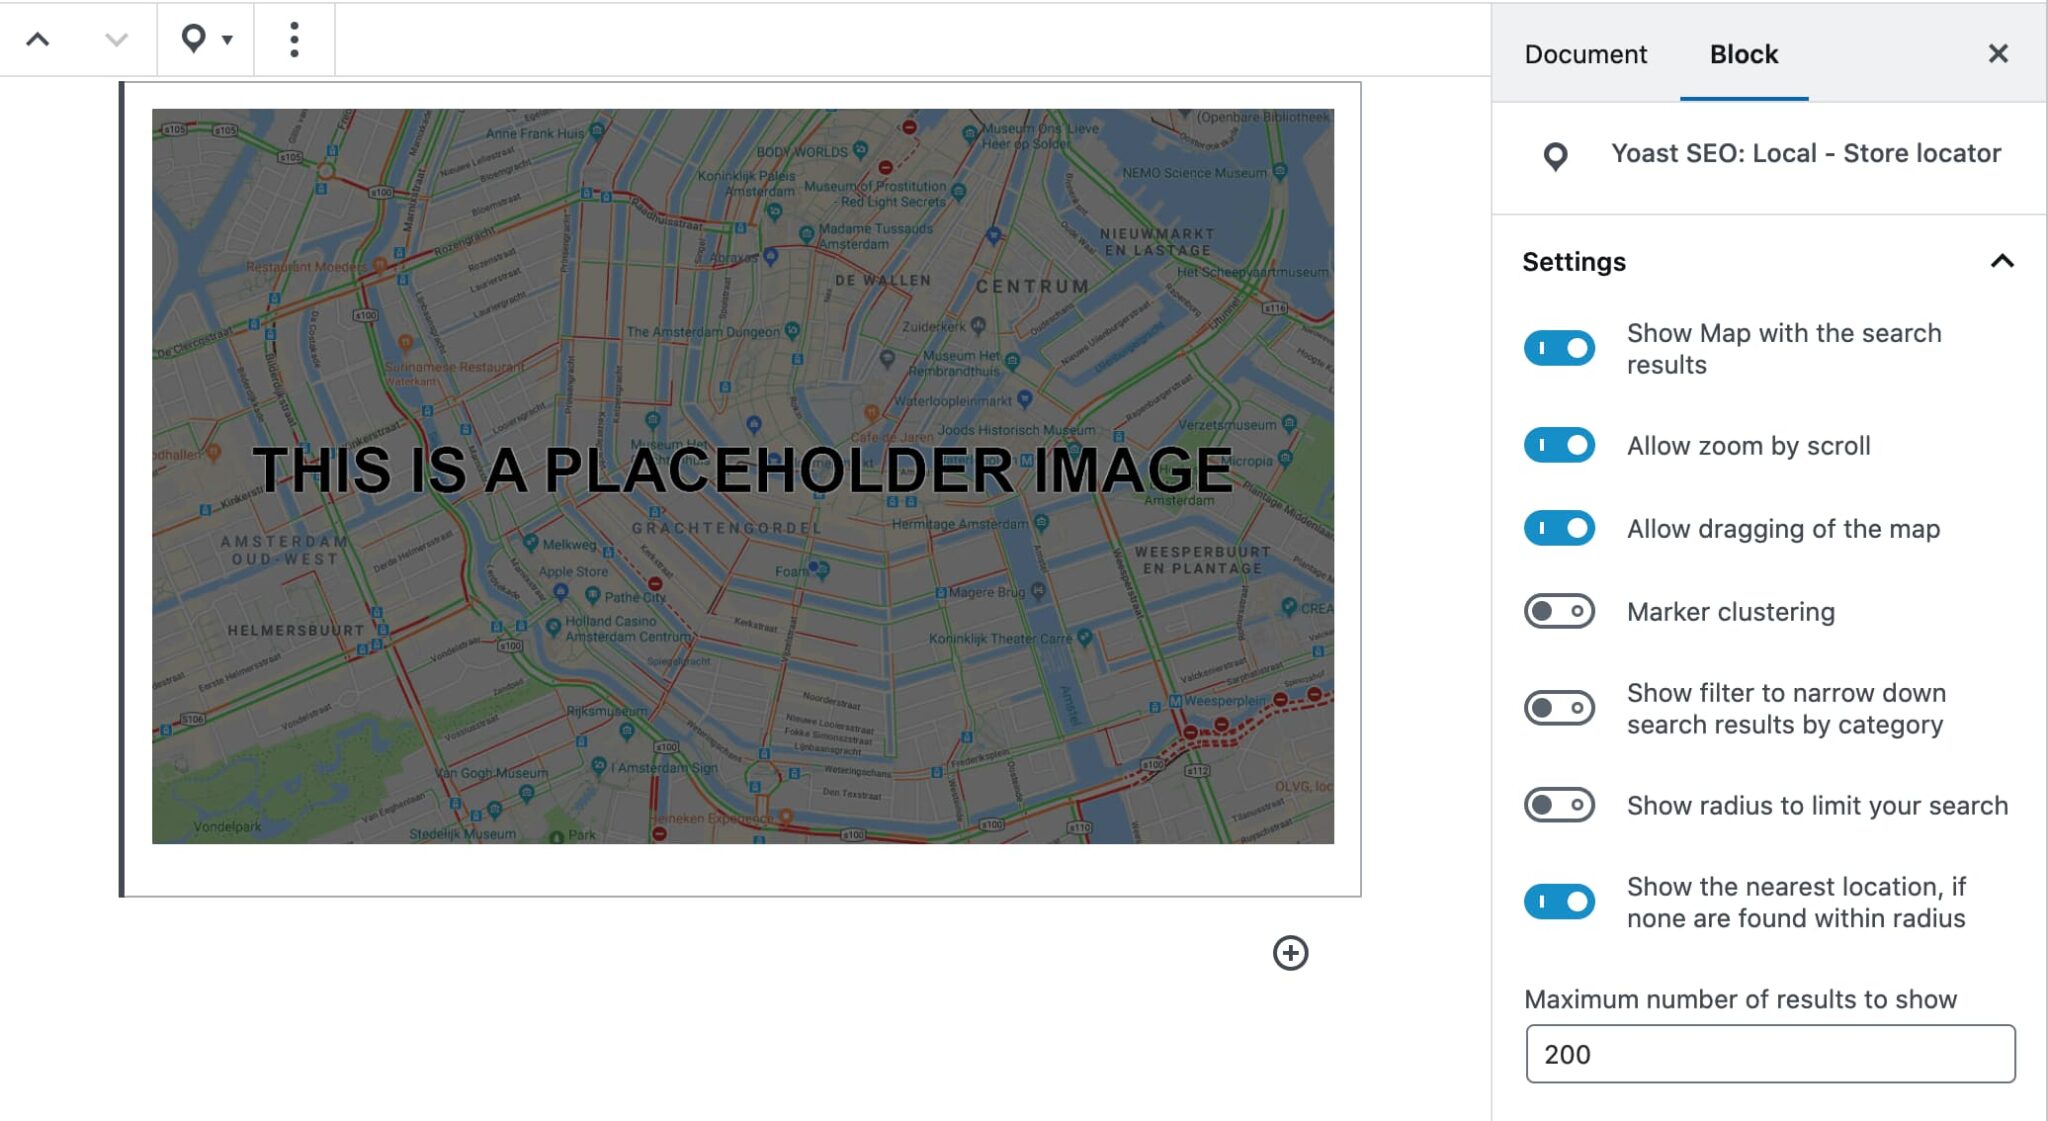Click the Settings panel heading
Image resolution: width=2048 pixels, height=1121 pixels.
pyautogui.click(x=1574, y=262)
